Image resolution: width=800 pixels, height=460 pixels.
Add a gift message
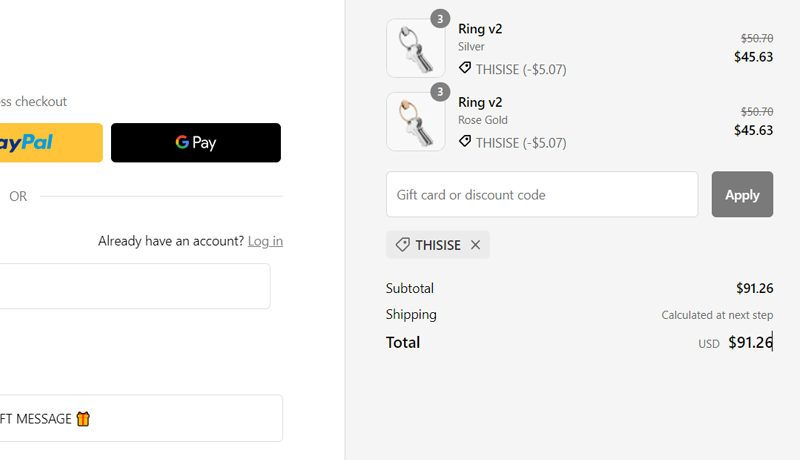pos(140,419)
